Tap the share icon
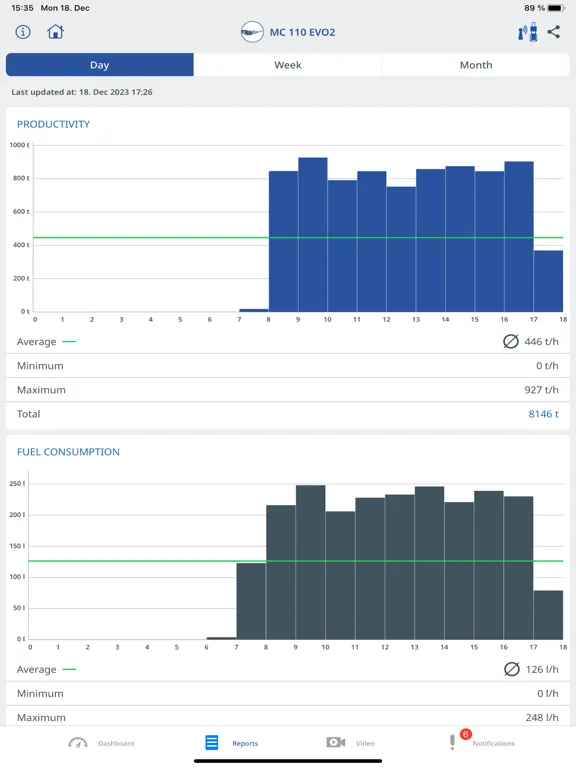The image size is (576, 768). (x=553, y=32)
